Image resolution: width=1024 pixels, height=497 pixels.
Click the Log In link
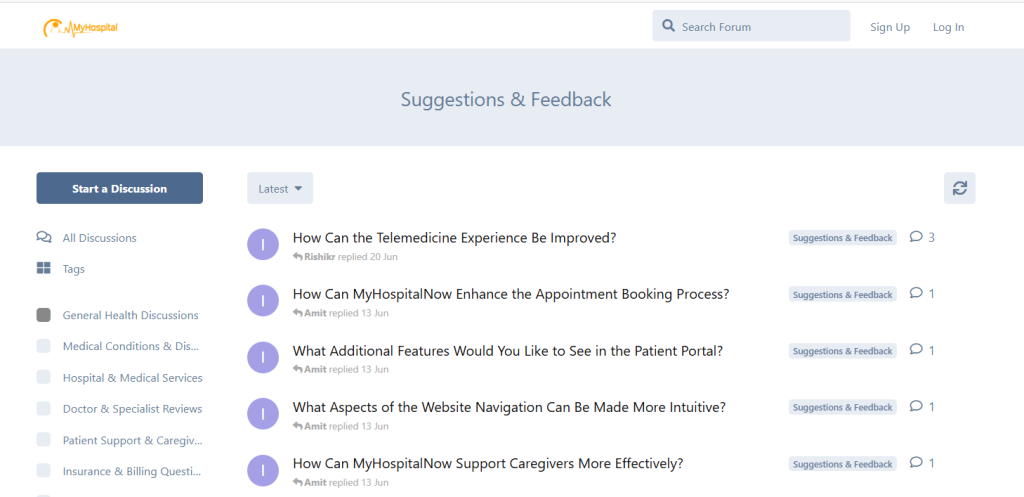pos(948,27)
